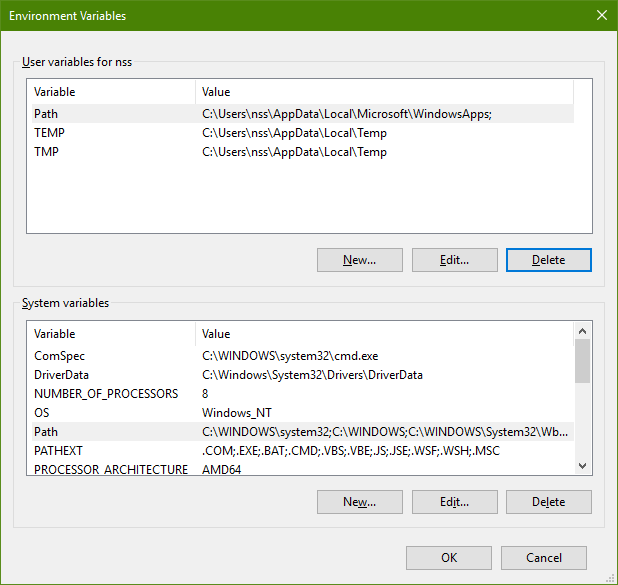Click Edit button under user variables
Screen dimensions: 618x585
[454, 260]
